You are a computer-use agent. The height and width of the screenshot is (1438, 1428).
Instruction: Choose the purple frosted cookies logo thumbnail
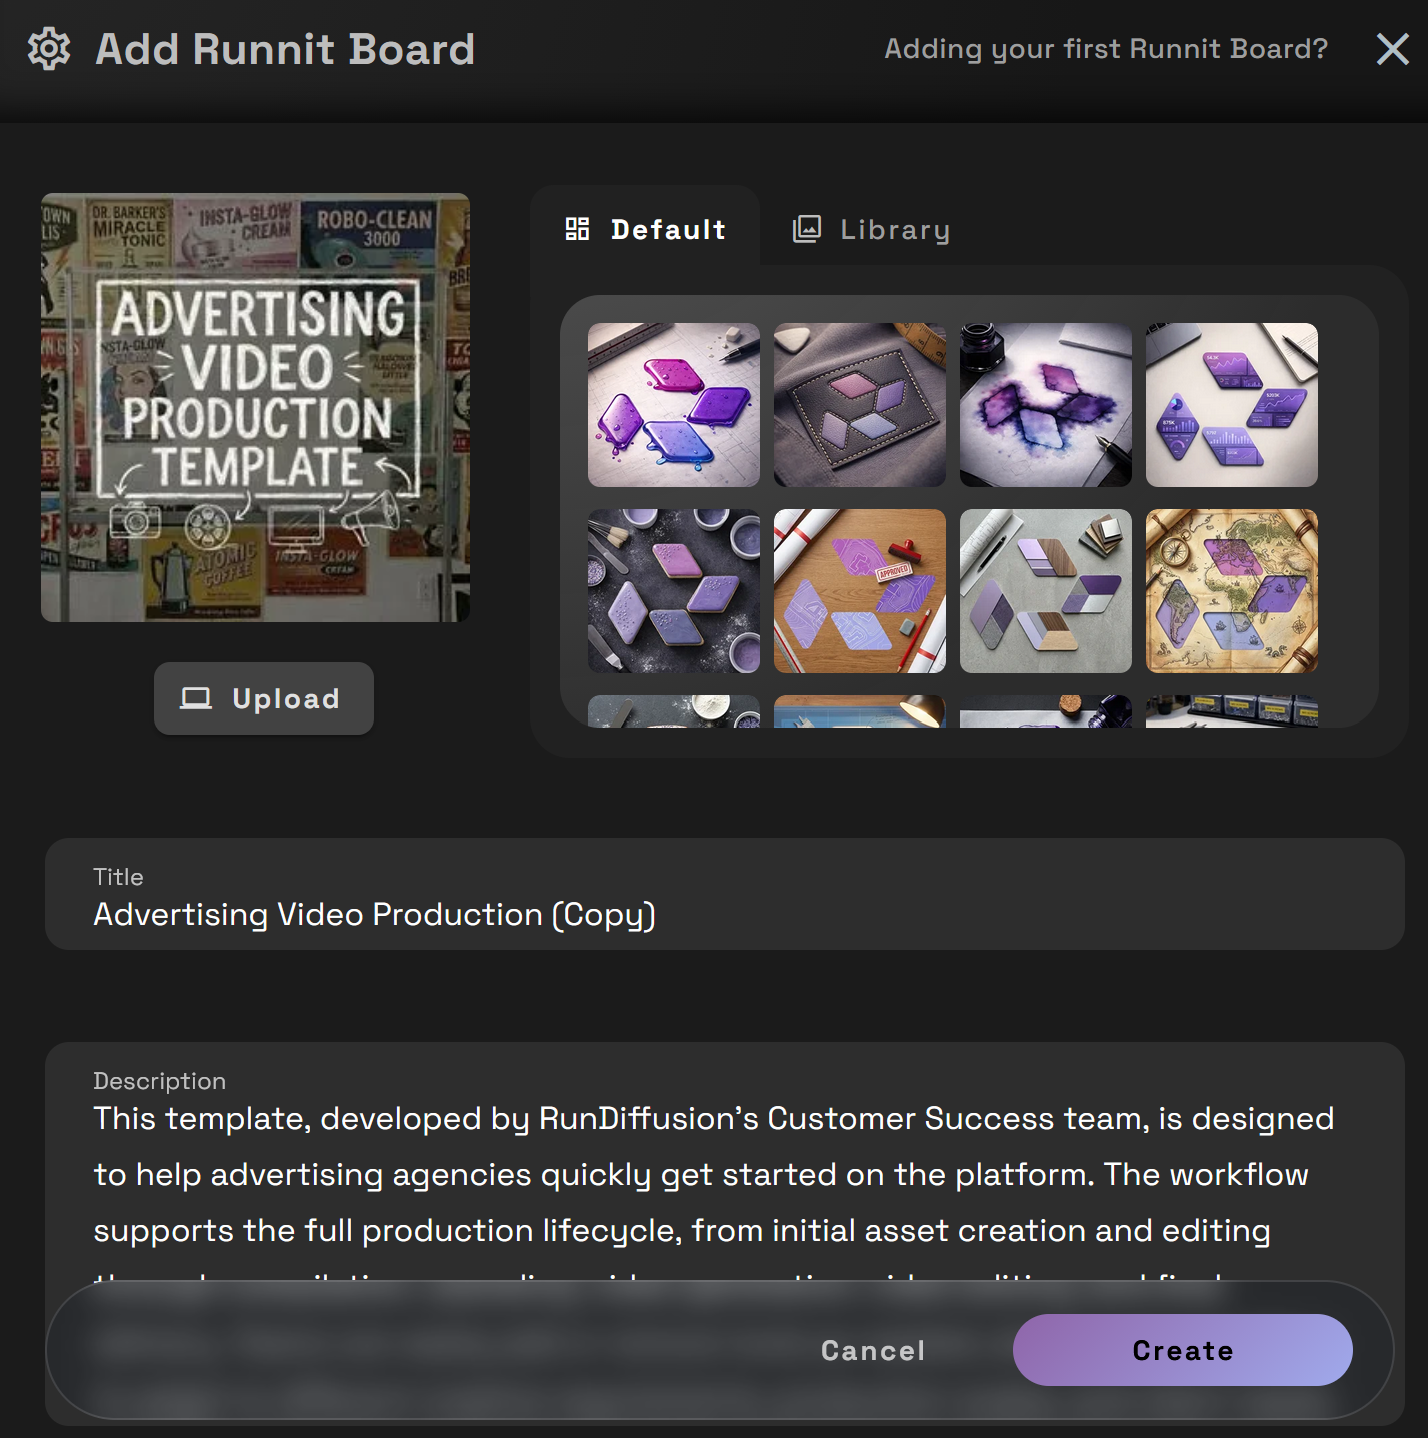pos(673,591)
